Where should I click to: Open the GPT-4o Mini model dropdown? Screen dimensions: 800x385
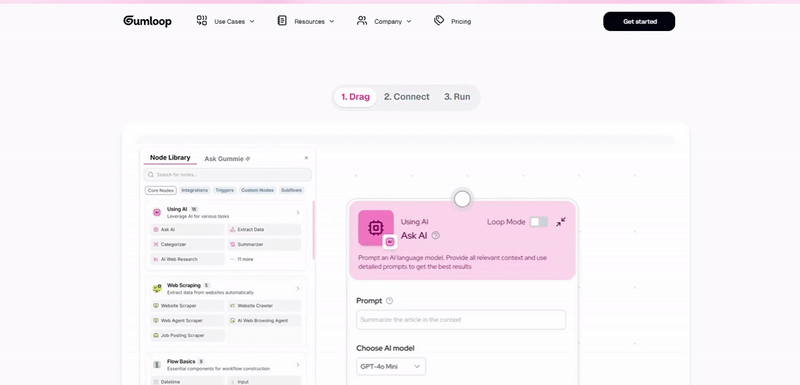point(391,366)
